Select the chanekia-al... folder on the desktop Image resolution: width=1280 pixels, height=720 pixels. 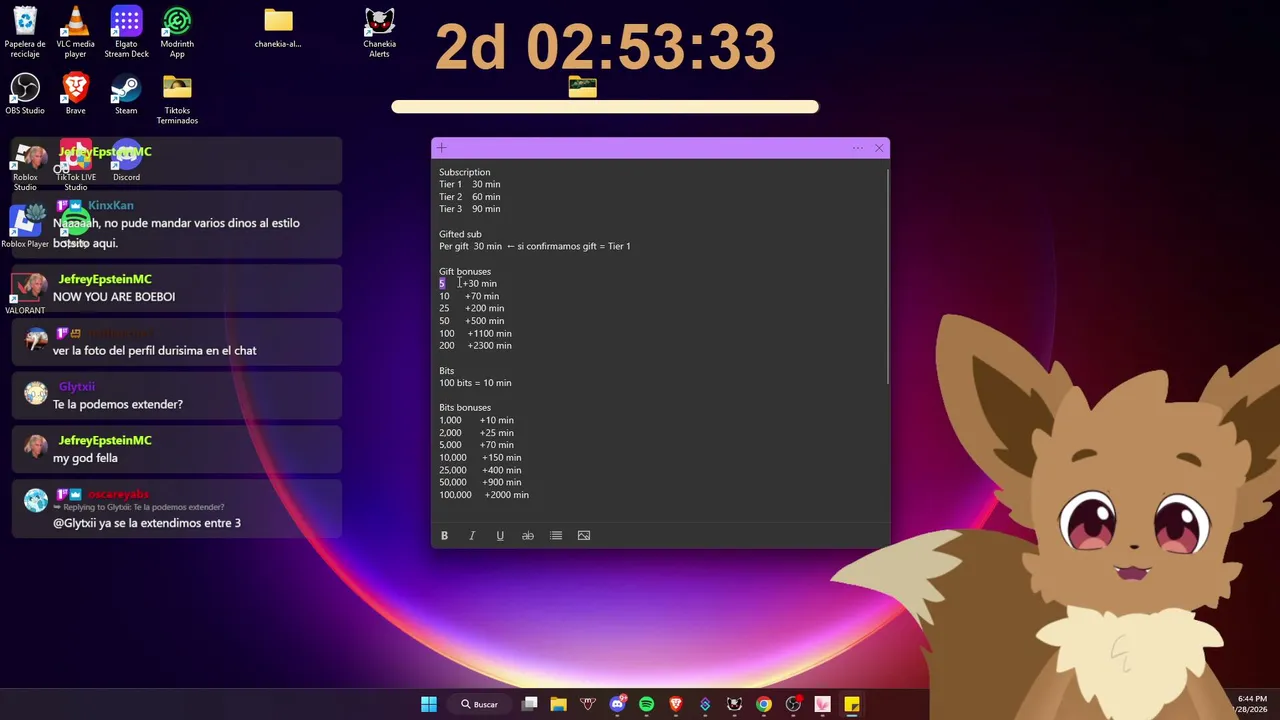coord(278,28)
